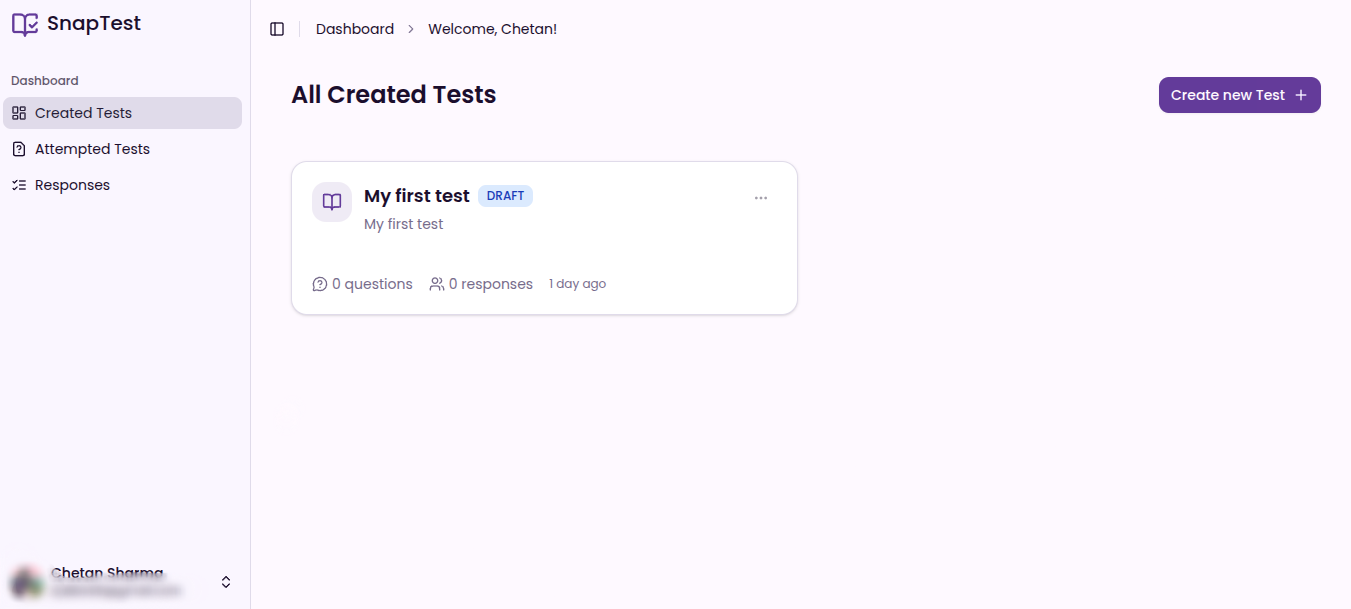Click the Attempted Tests question icon

tap(18, 149)
